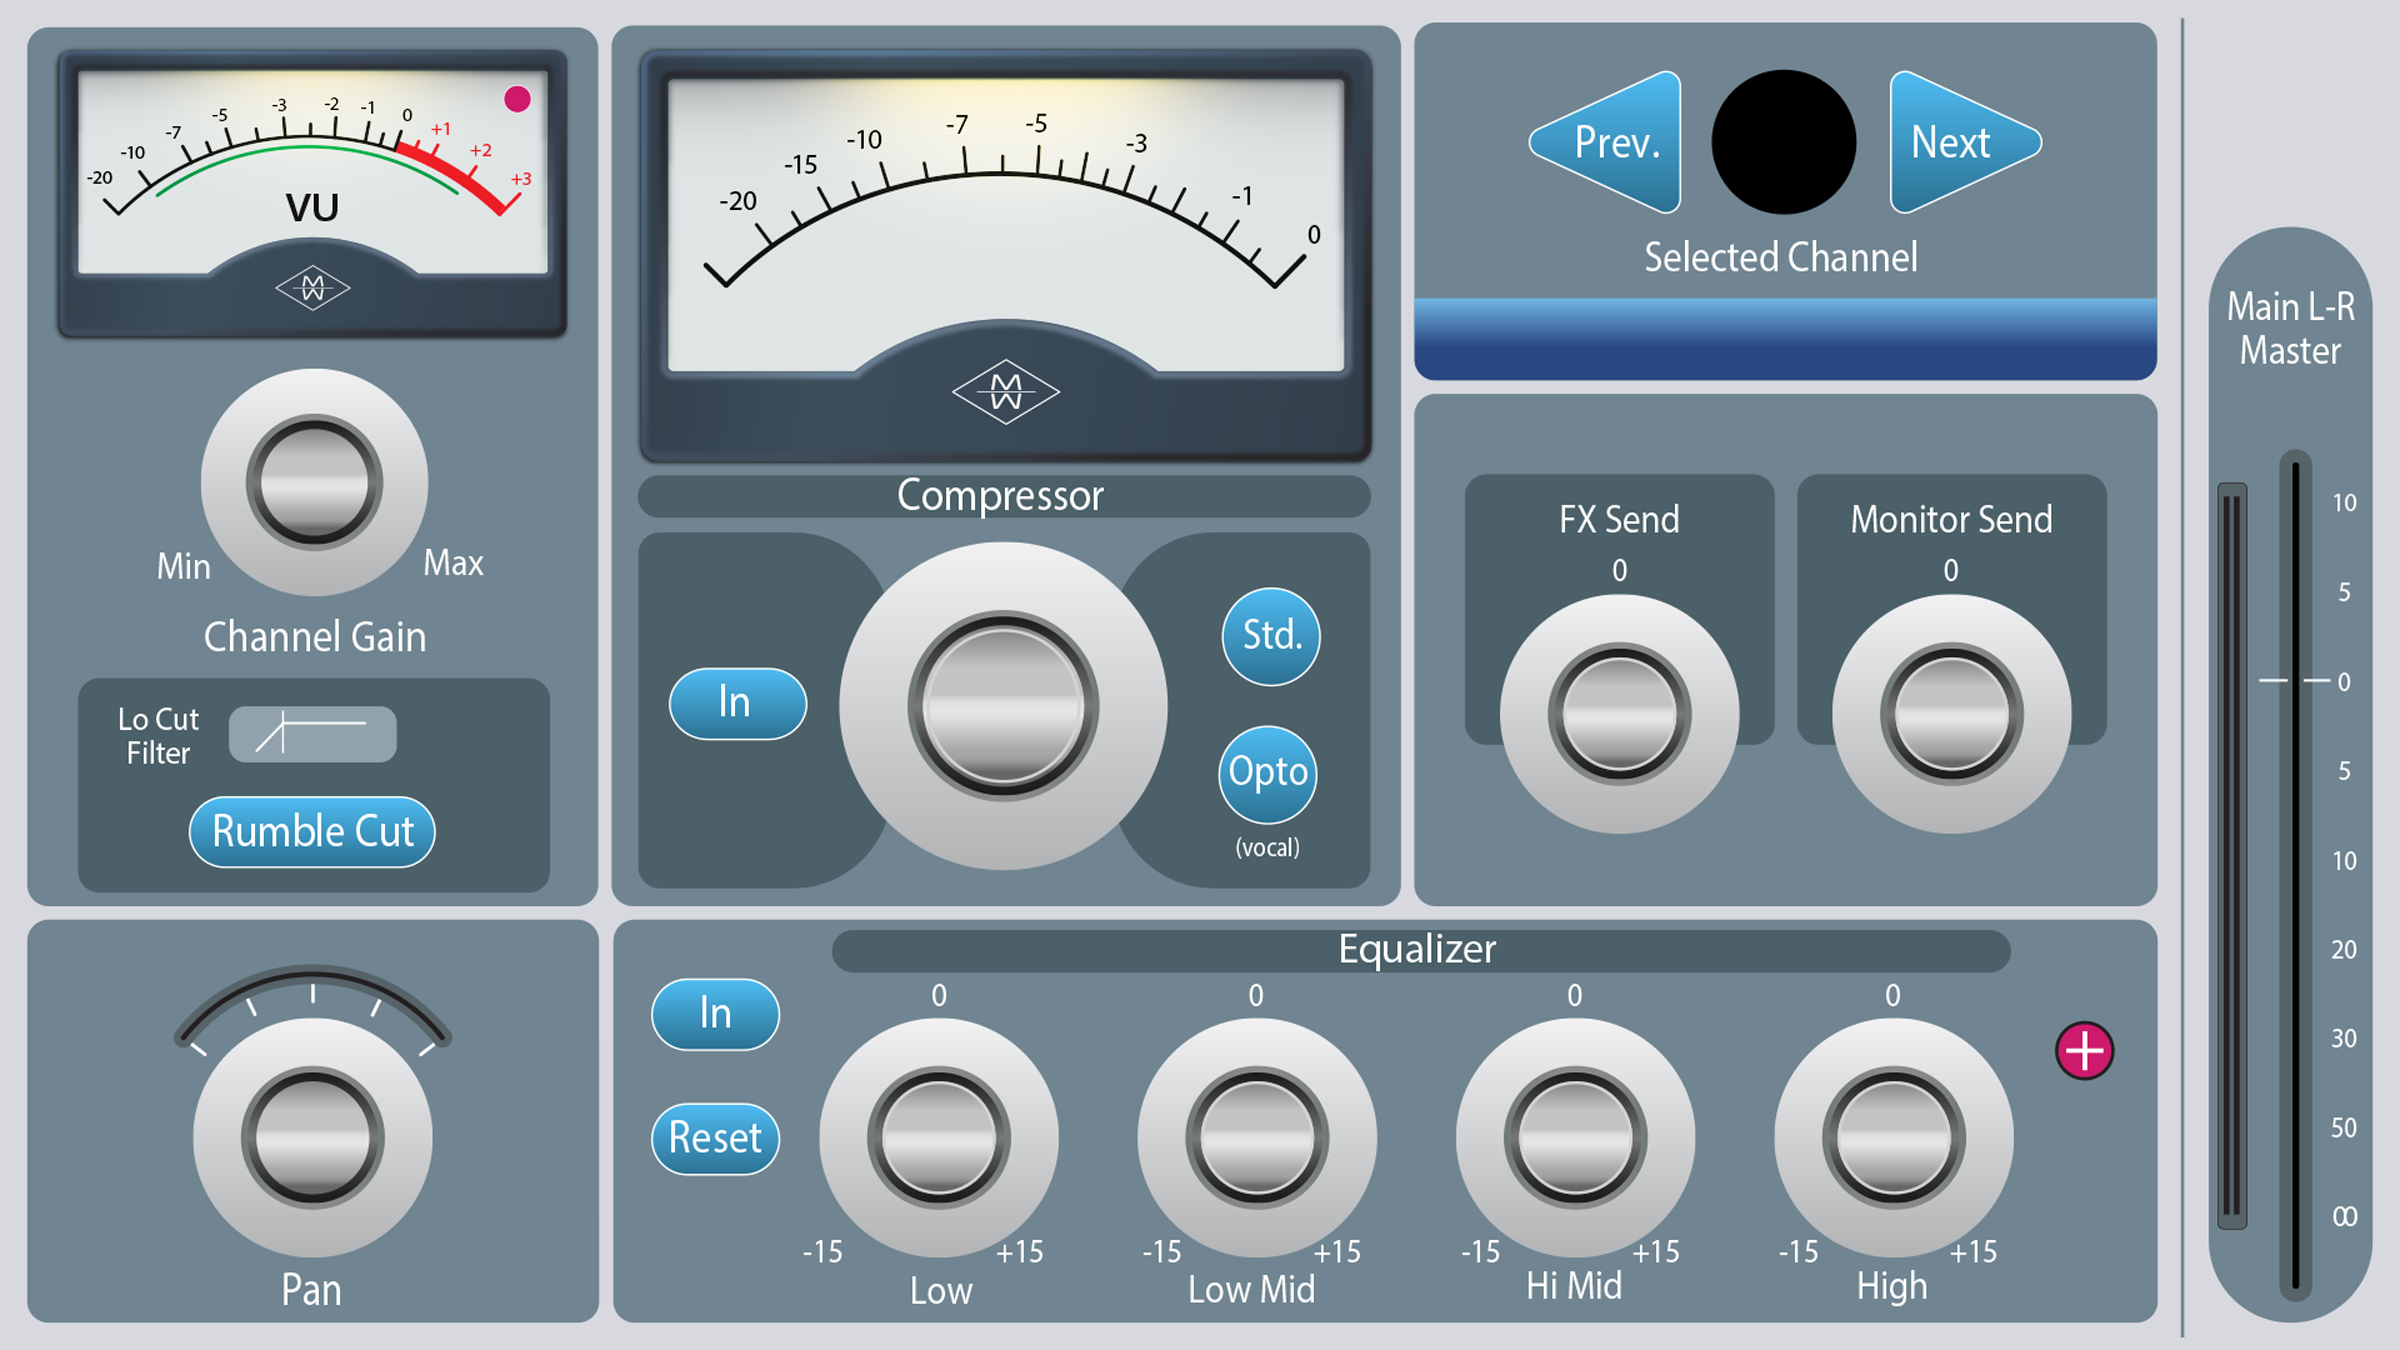
Task: Click the Channel Gain knob
Action: click(x=314, y=483)
